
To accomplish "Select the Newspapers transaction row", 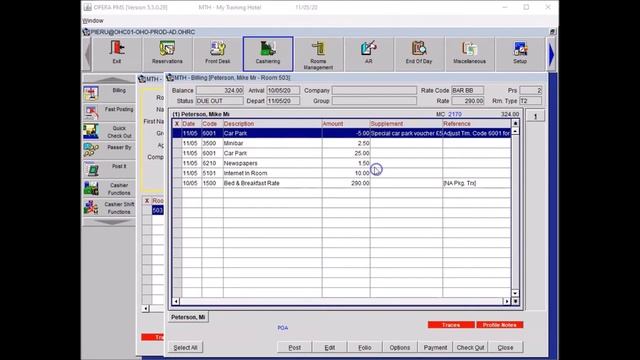I will click(x=341, y=163).
